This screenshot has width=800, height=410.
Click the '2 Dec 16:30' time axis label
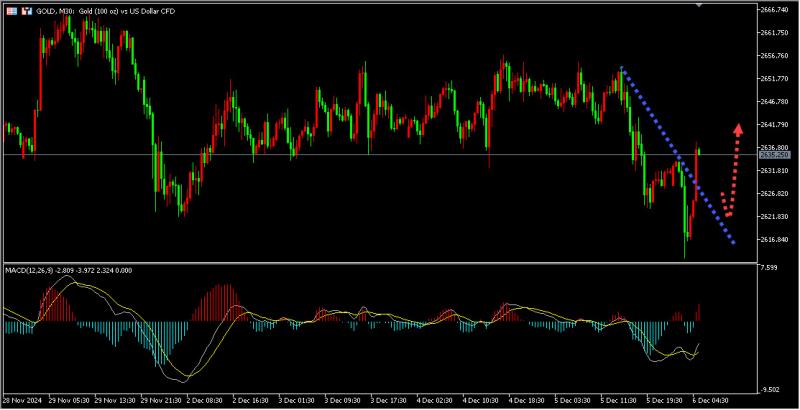point(252,401)
